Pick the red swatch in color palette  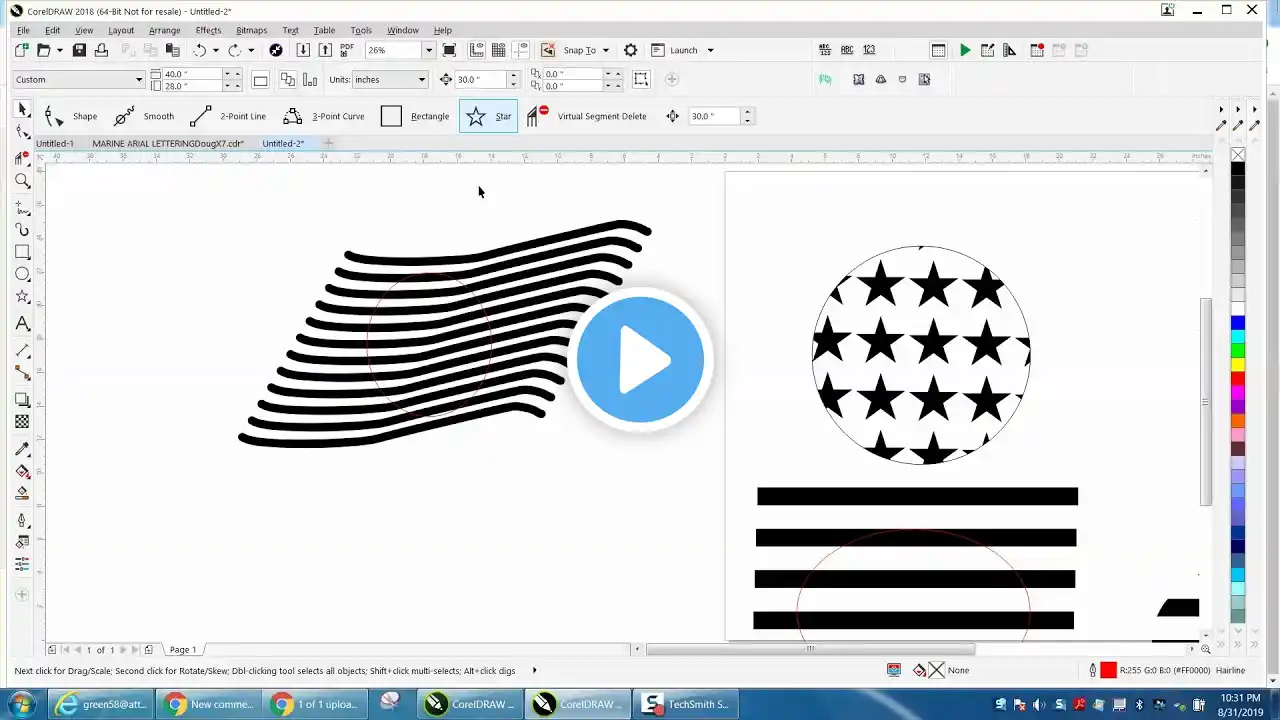1238,379
